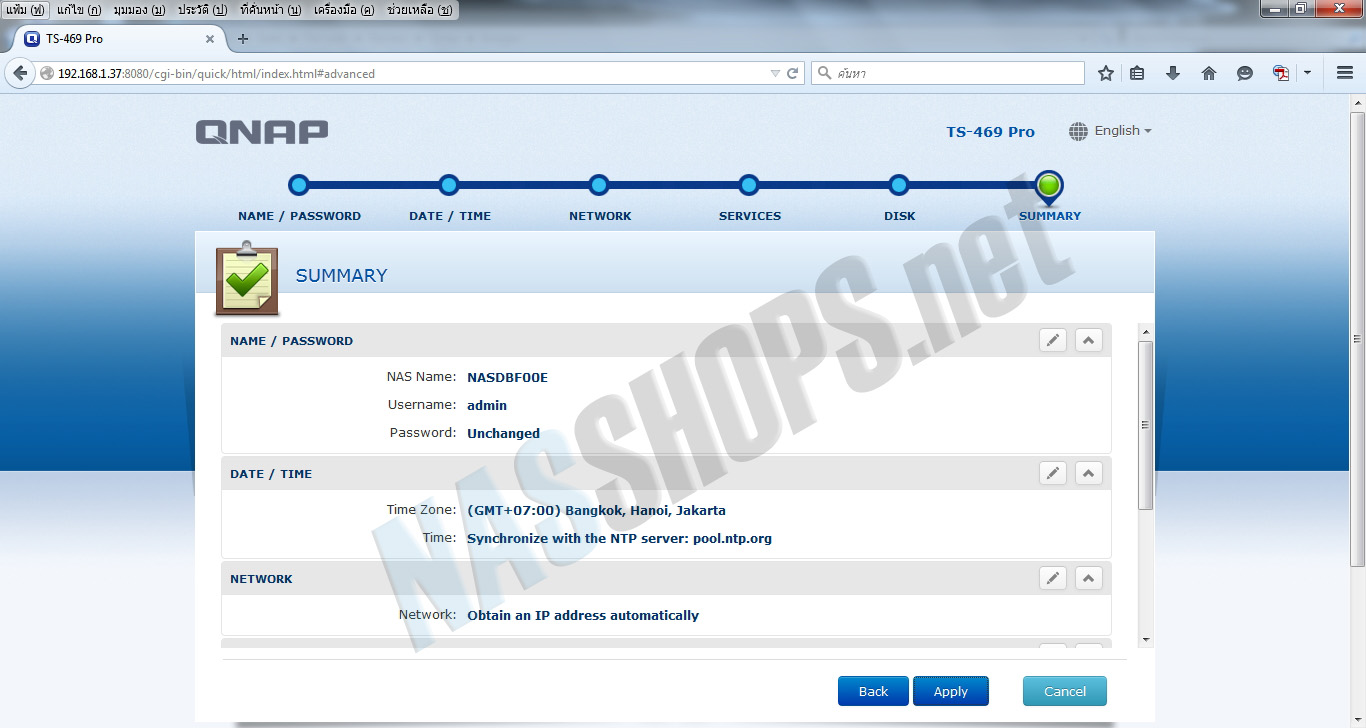Viewport: 1366px width, 728px height.
Task: Open the มุมมอง (View) menu
Action: point(139,9)
